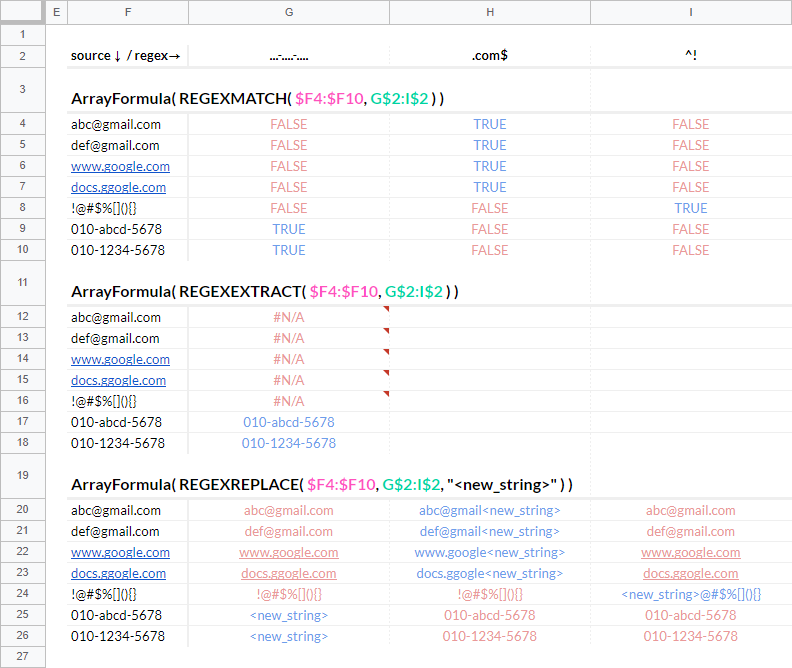Viewport: 792px width, 668px height.
Task: Click FALSE in column I row 10
Action: click(691, 250)
